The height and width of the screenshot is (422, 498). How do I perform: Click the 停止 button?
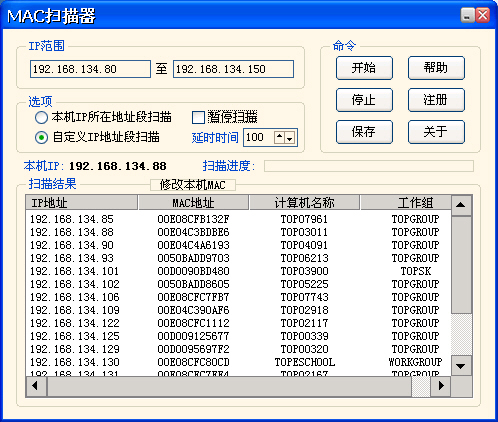click(x=364, y=100)
